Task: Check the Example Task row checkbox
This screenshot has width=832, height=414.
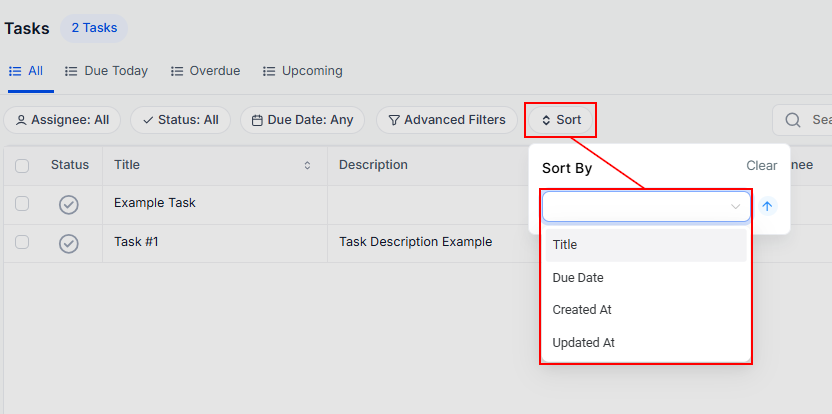Action: coord(22,204)
